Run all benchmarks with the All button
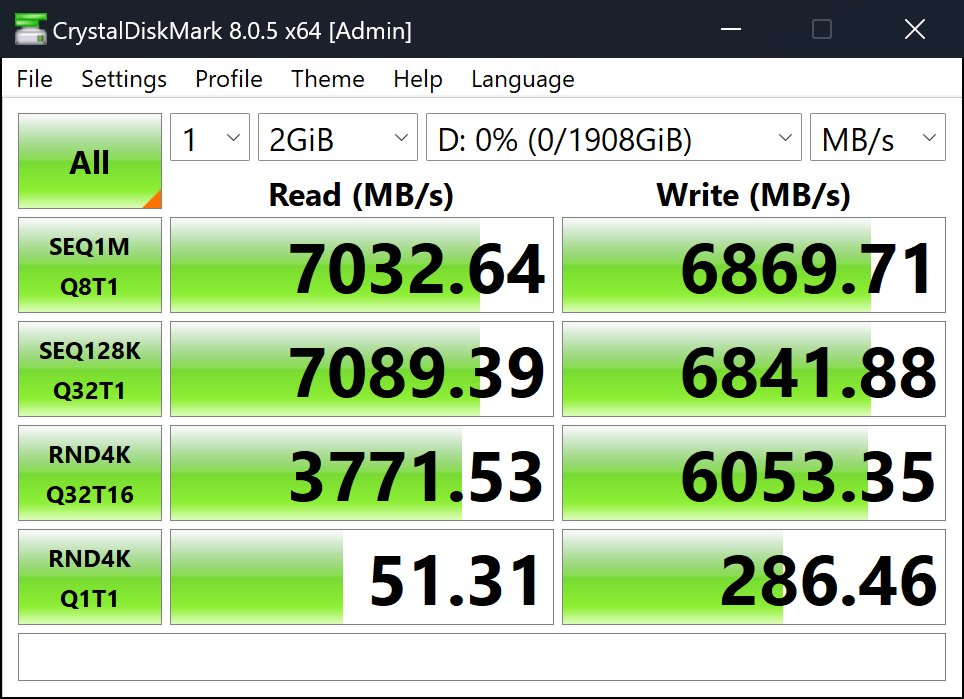The width and height of the screenshot is (964, 699). [x=90, y=162]
